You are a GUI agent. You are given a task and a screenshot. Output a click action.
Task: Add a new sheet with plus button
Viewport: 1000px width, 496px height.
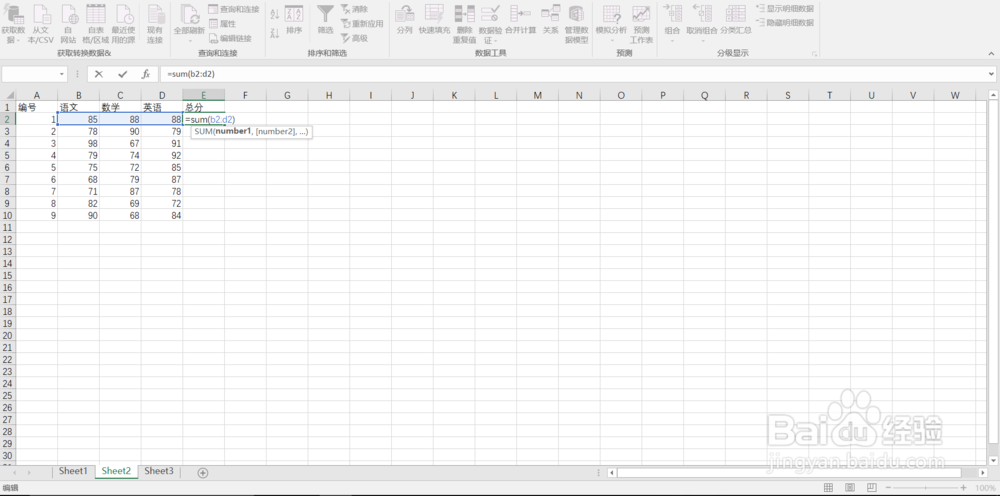[203, 472]
